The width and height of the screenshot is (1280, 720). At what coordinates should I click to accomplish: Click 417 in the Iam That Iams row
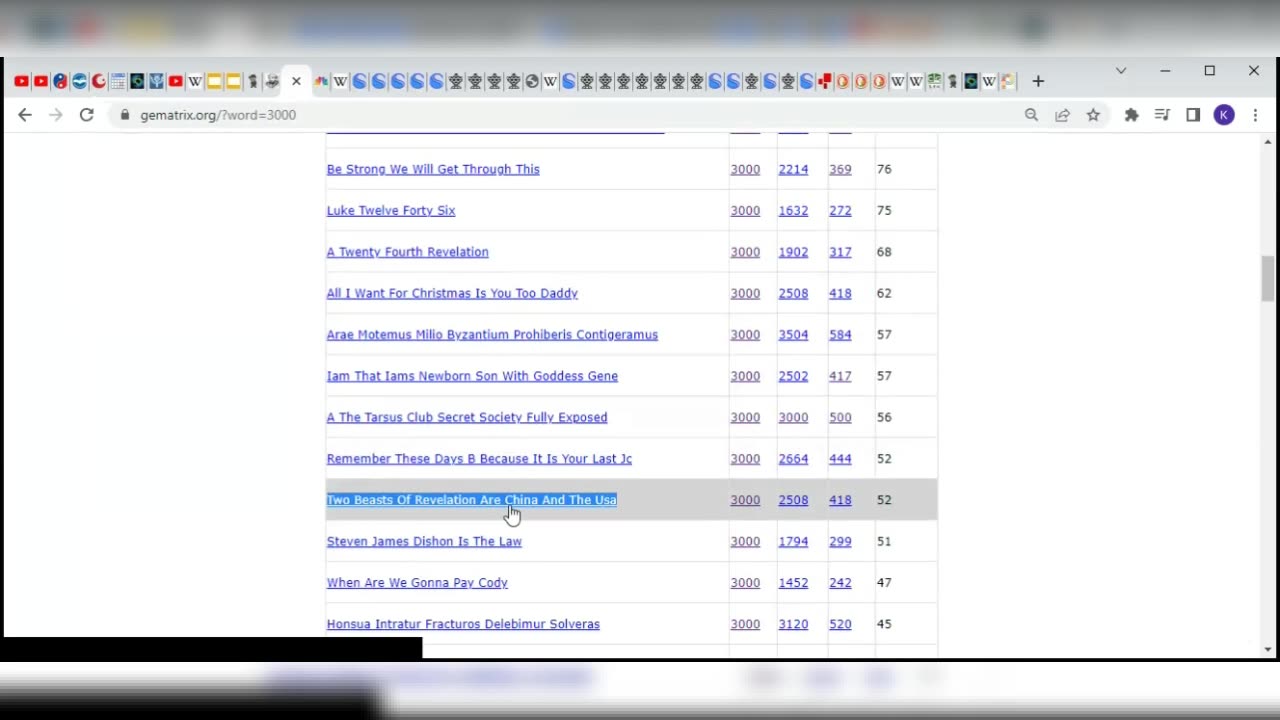tap(840, 376)
